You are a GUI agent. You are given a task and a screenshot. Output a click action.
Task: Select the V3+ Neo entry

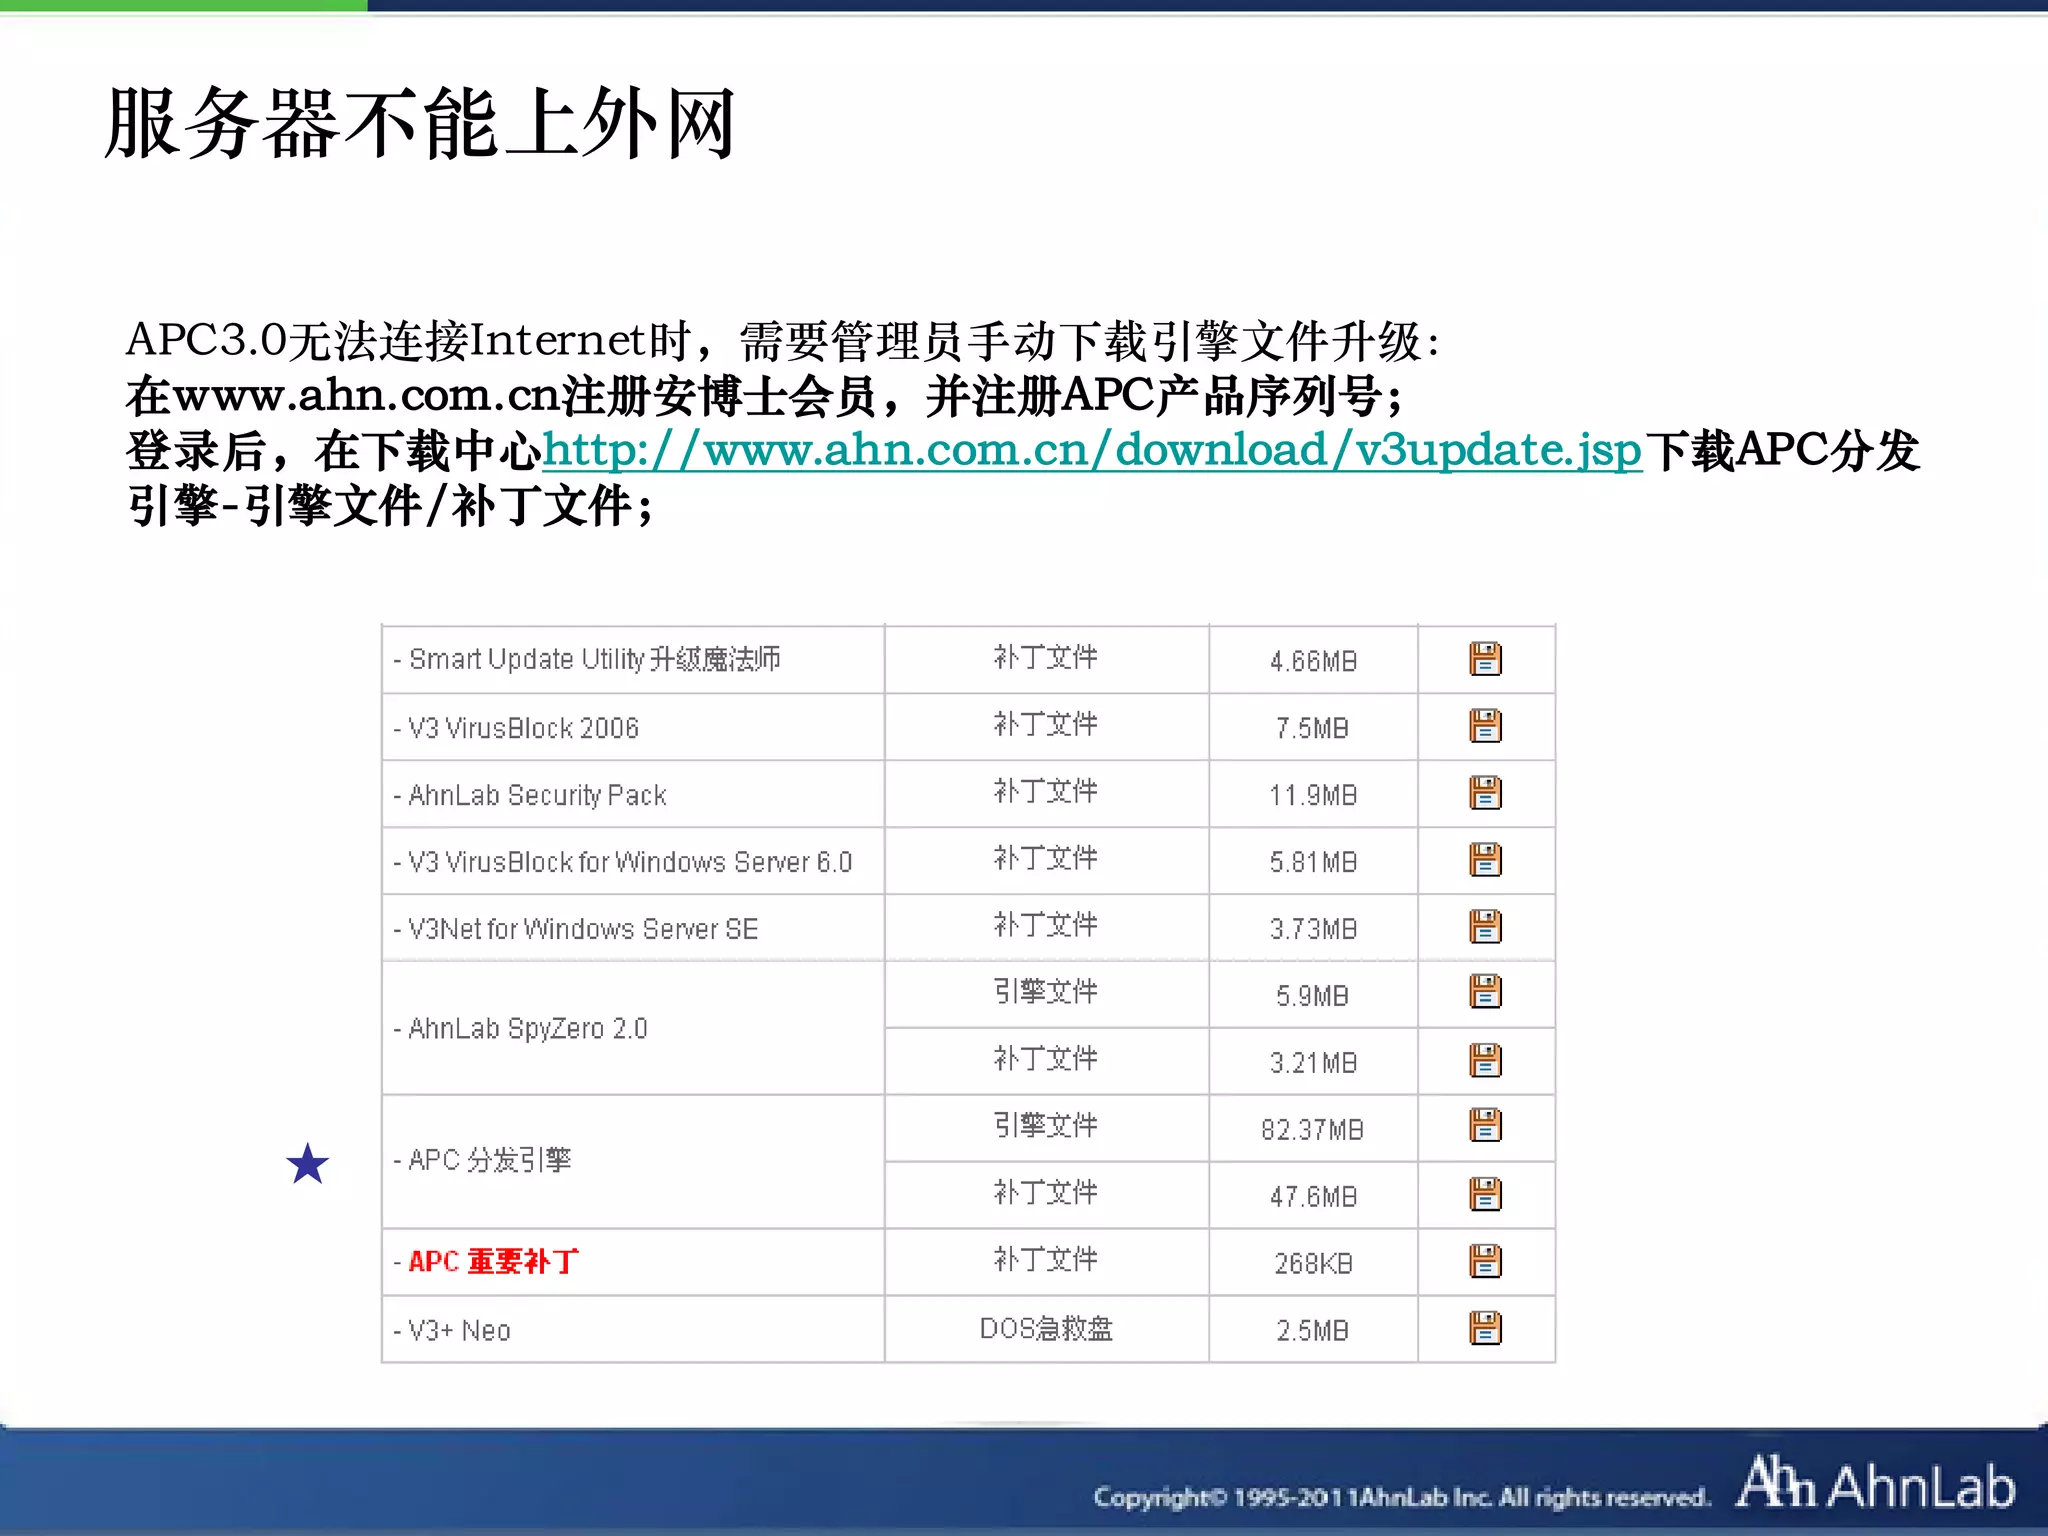[459, 1330]
